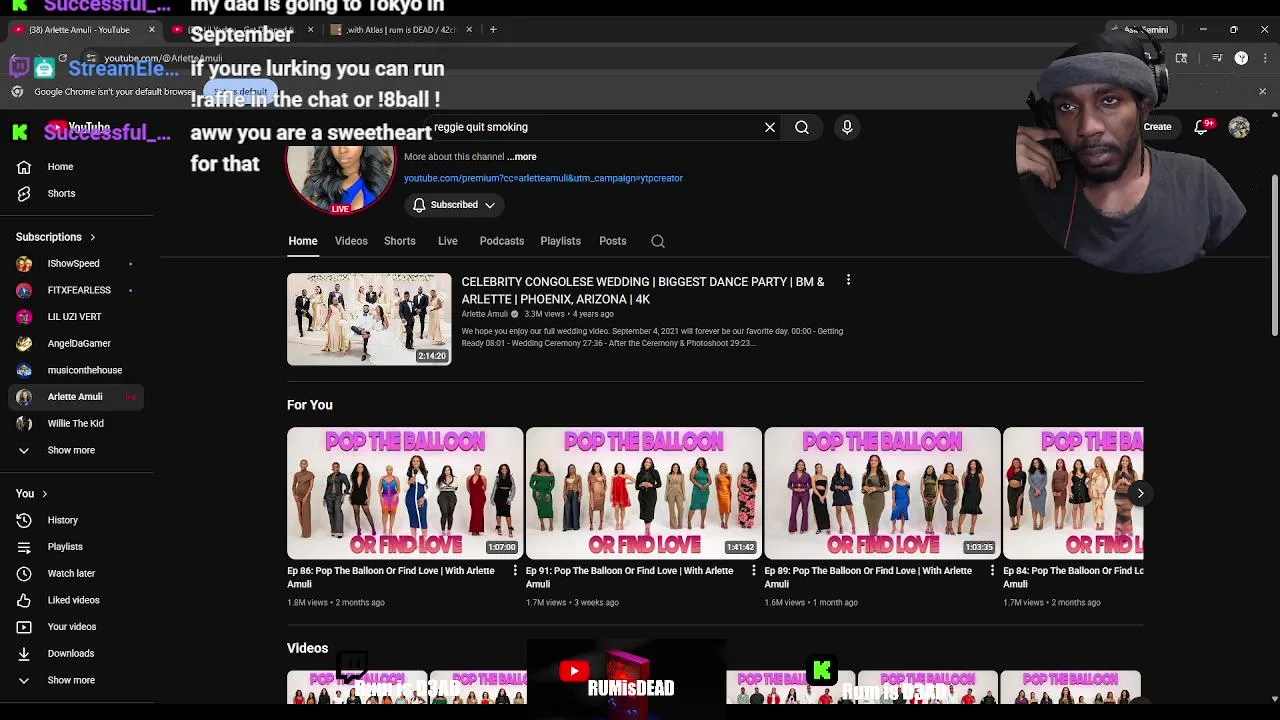Show more channels under subscriptions list
This screenshot has width=1280, height=720.
pyautogui.click(x=71, y=450)
